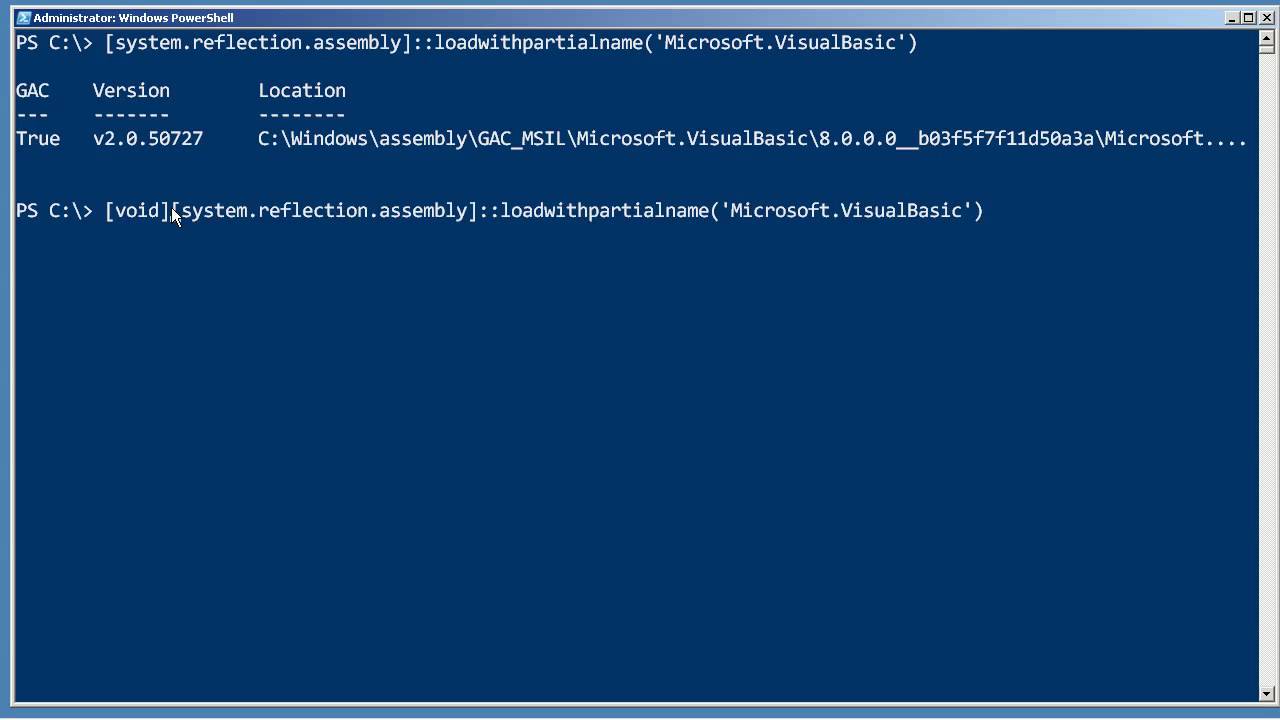Image resolution: width=1280 pixels, height=720 pixels.
Task: Click the GAC_MSIL assembly location path
Action: tap(752, 138)
